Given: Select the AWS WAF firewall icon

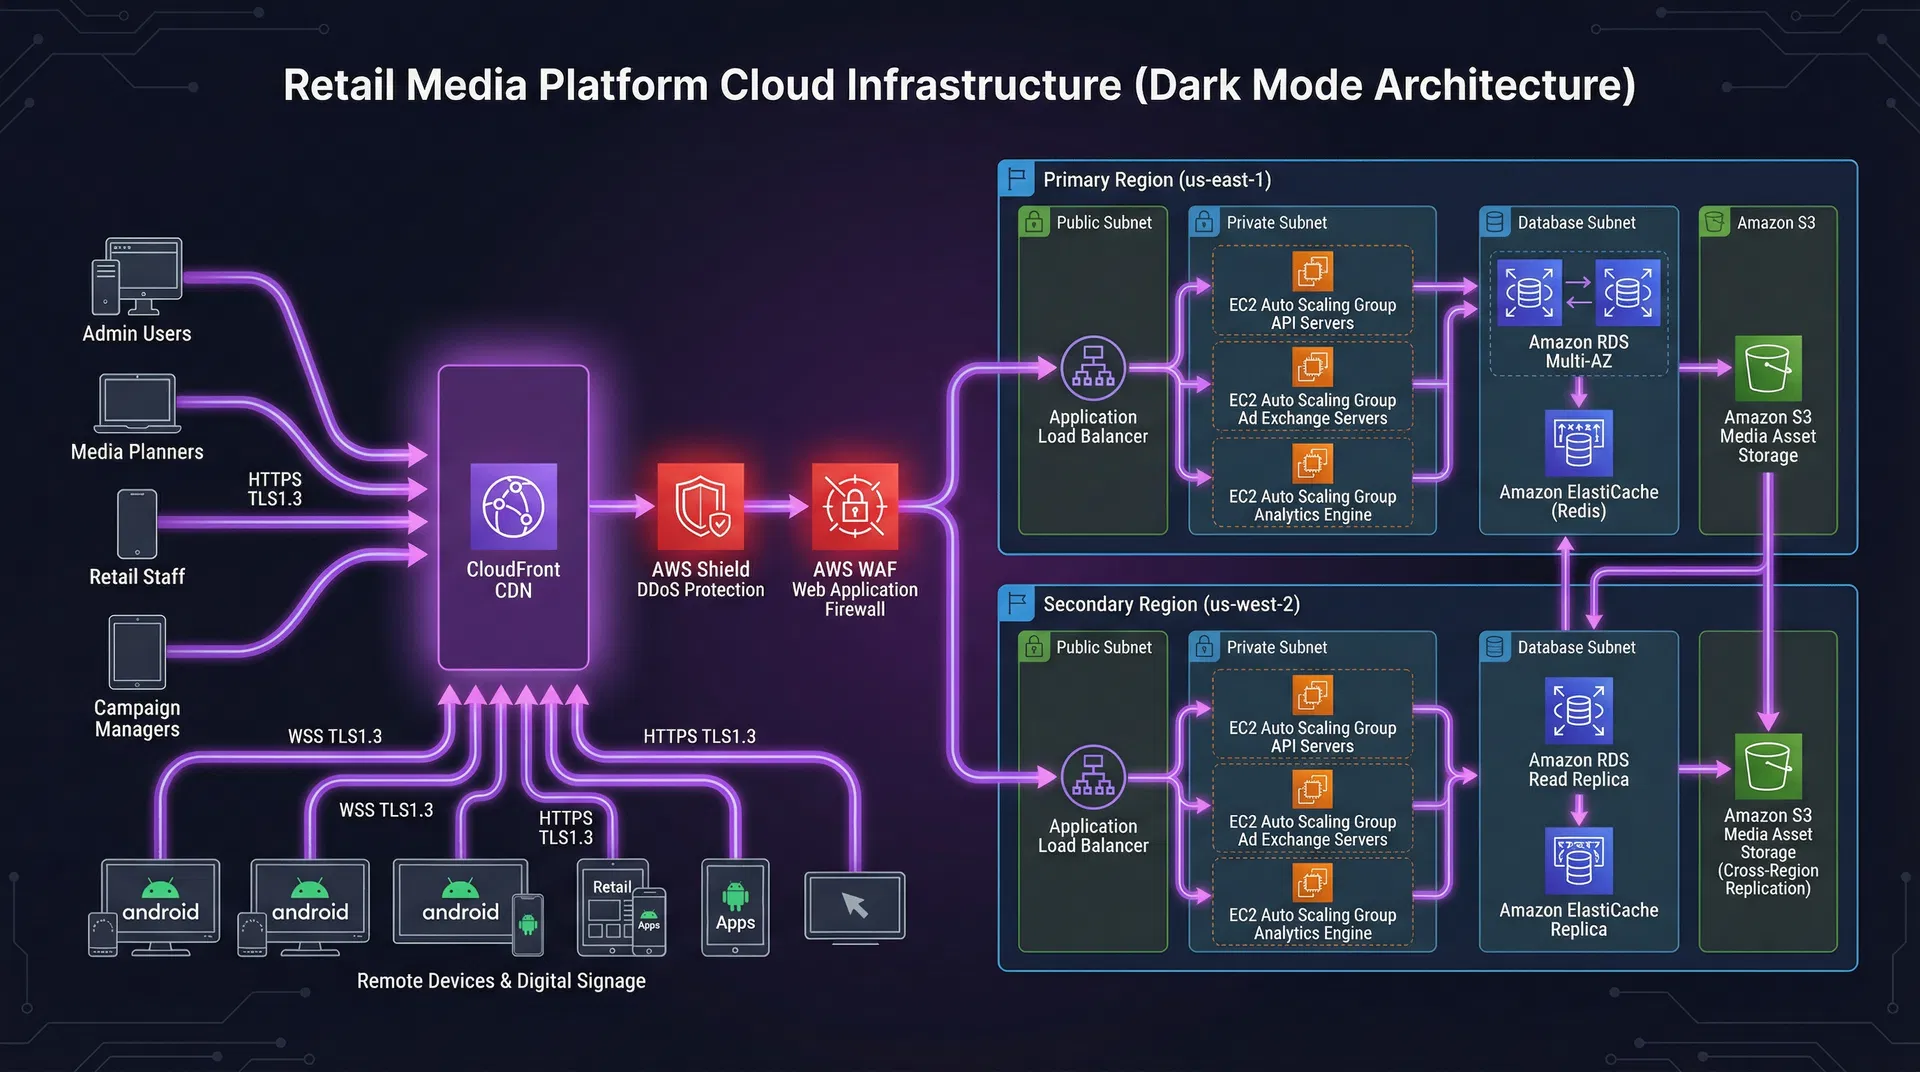Looking at the screenshot, I should point(855,508).
